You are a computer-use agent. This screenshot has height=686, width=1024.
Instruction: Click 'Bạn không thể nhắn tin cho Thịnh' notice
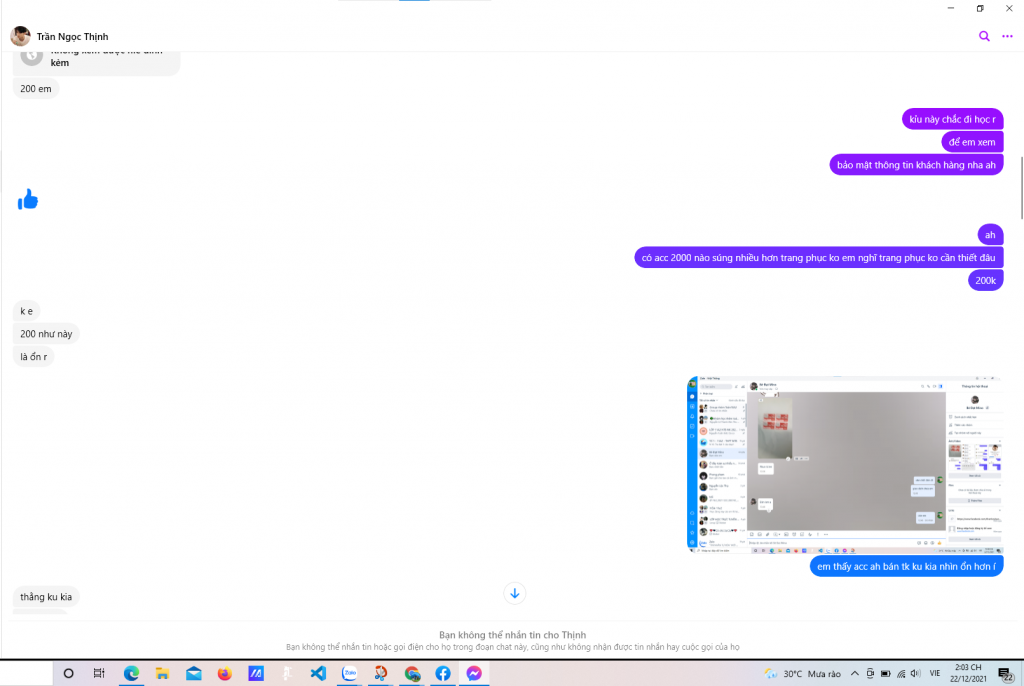point(513,635)
